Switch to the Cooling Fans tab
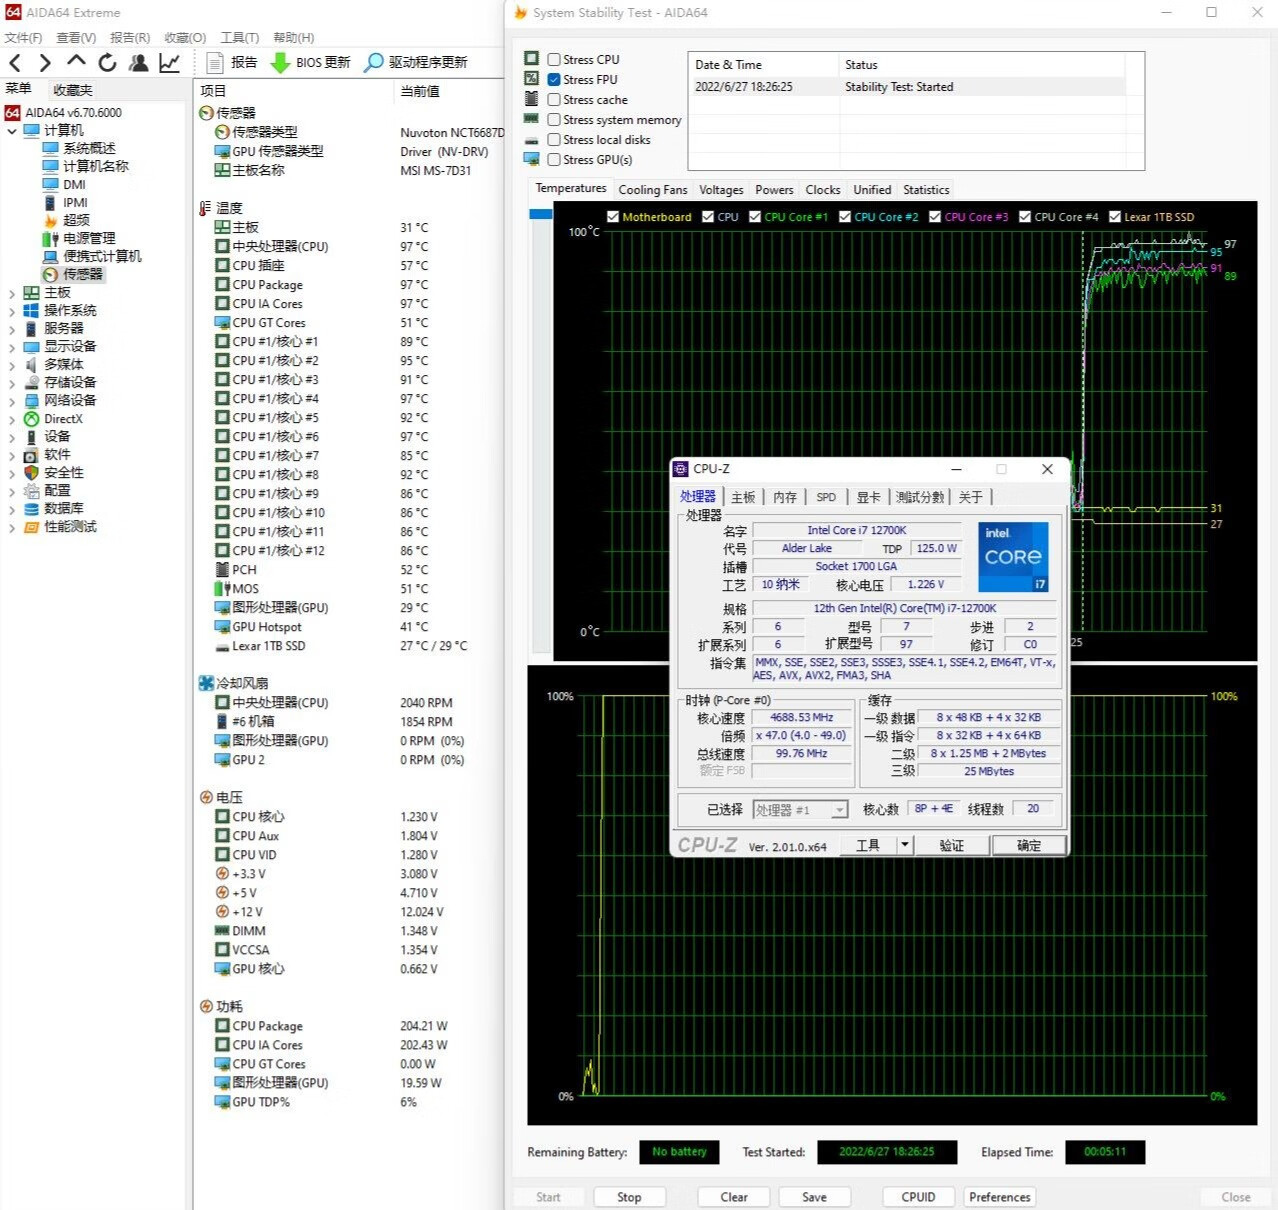This screenshot has height=1210, width=1278. tap(653, 190)
